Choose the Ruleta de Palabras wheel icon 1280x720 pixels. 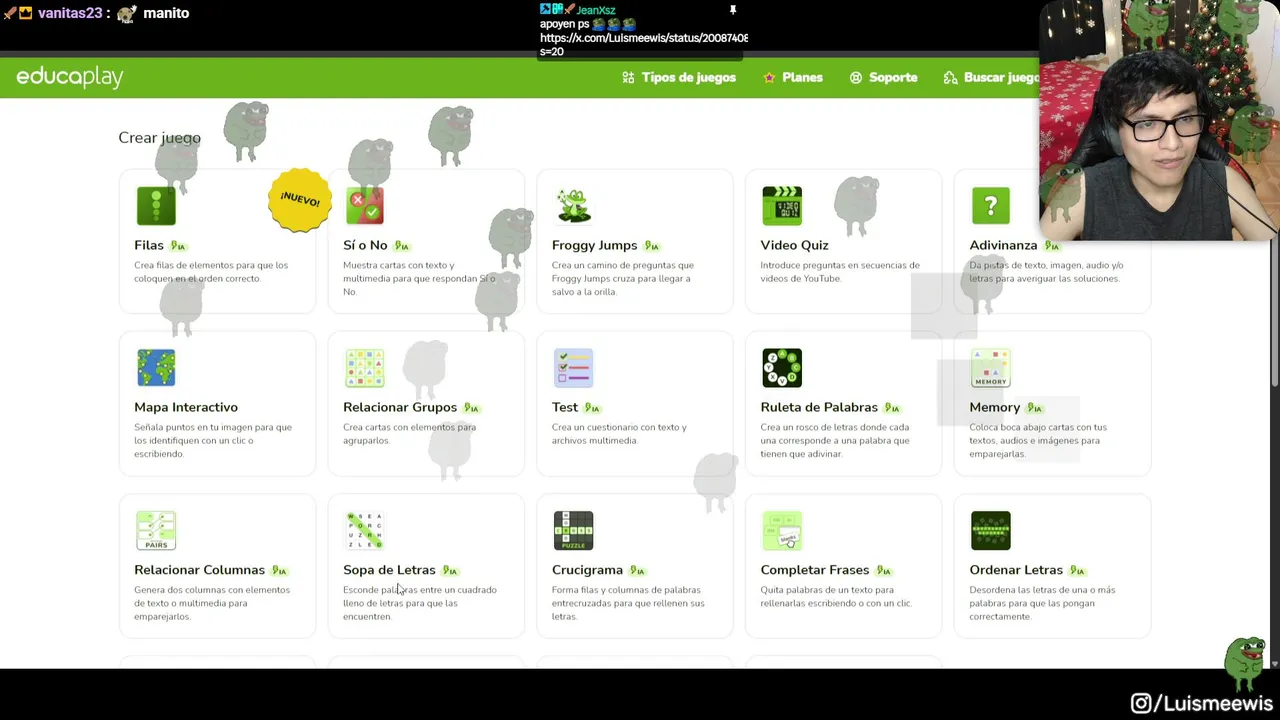point(782,368)
